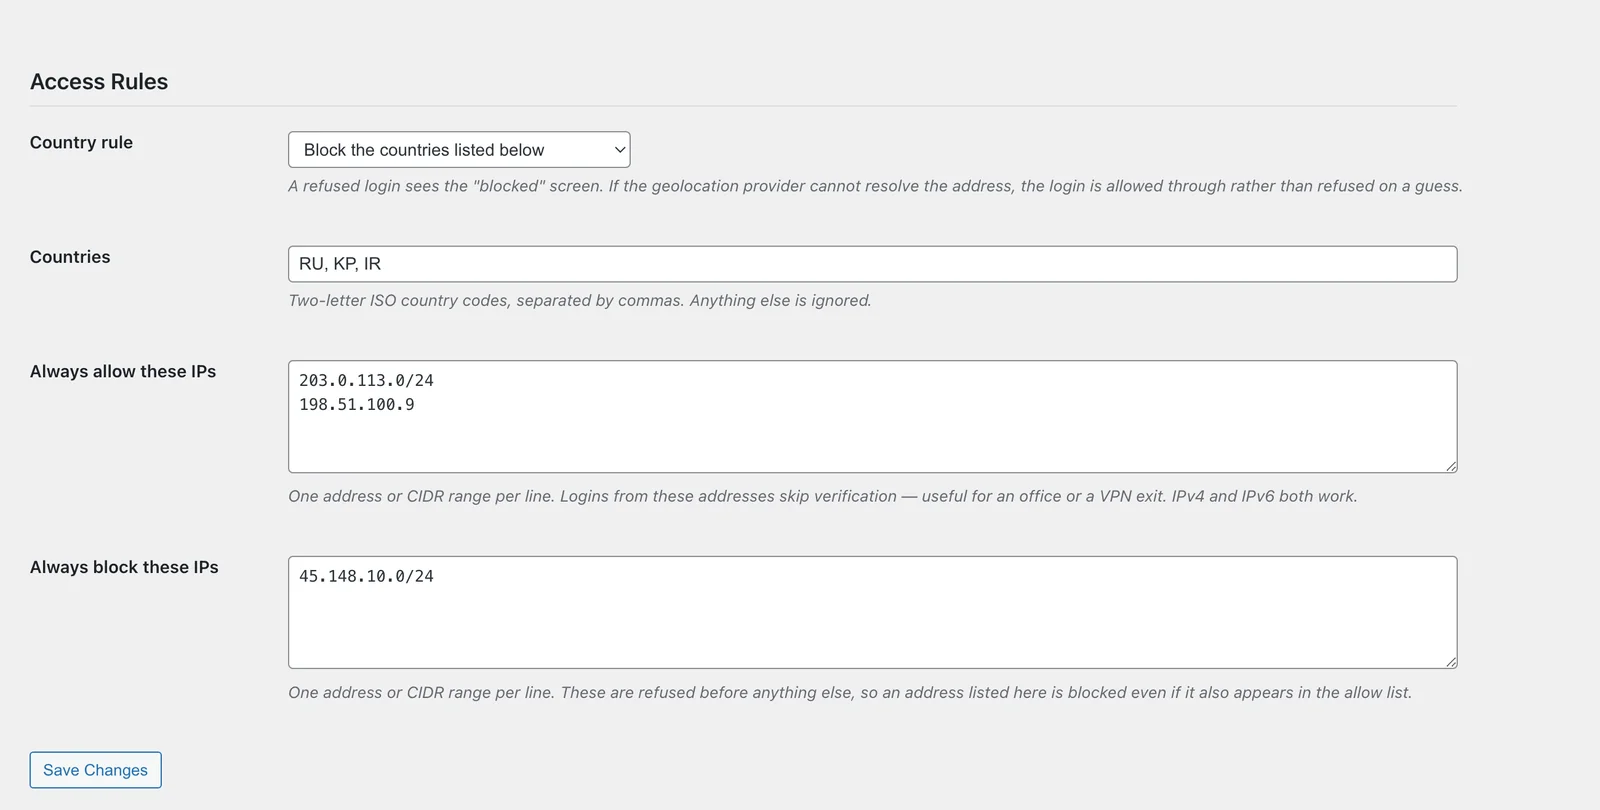Screen dimensions: 1600x810
Task: Place cursor on the 198.51.100.9 entry
Action: coord(356,405)
